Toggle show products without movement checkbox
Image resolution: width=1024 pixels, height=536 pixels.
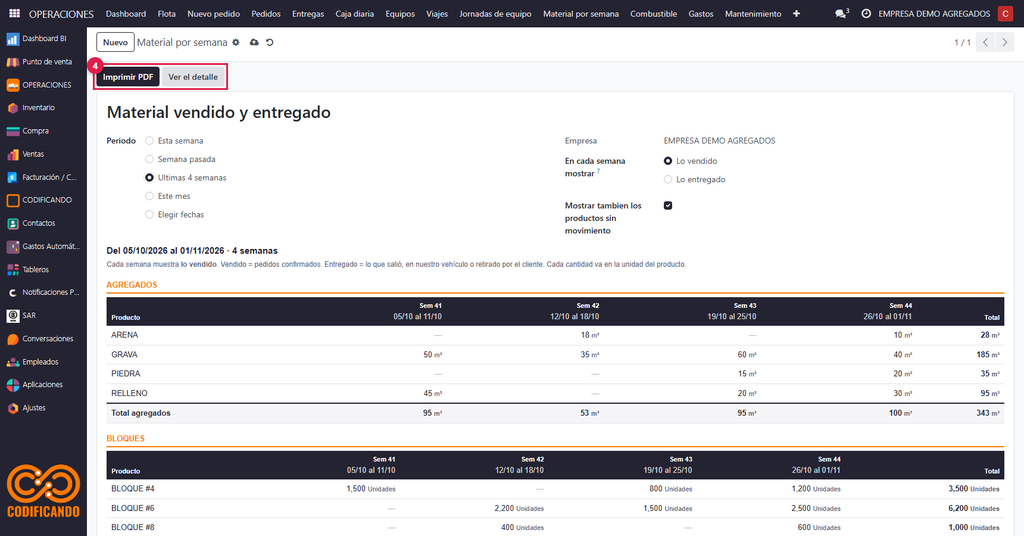click(x=668, y=206)
